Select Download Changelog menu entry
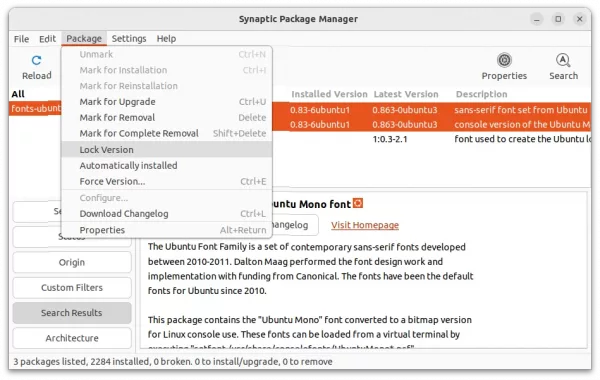This screenshot has width=600, height=380. click(x=166, y=214)
